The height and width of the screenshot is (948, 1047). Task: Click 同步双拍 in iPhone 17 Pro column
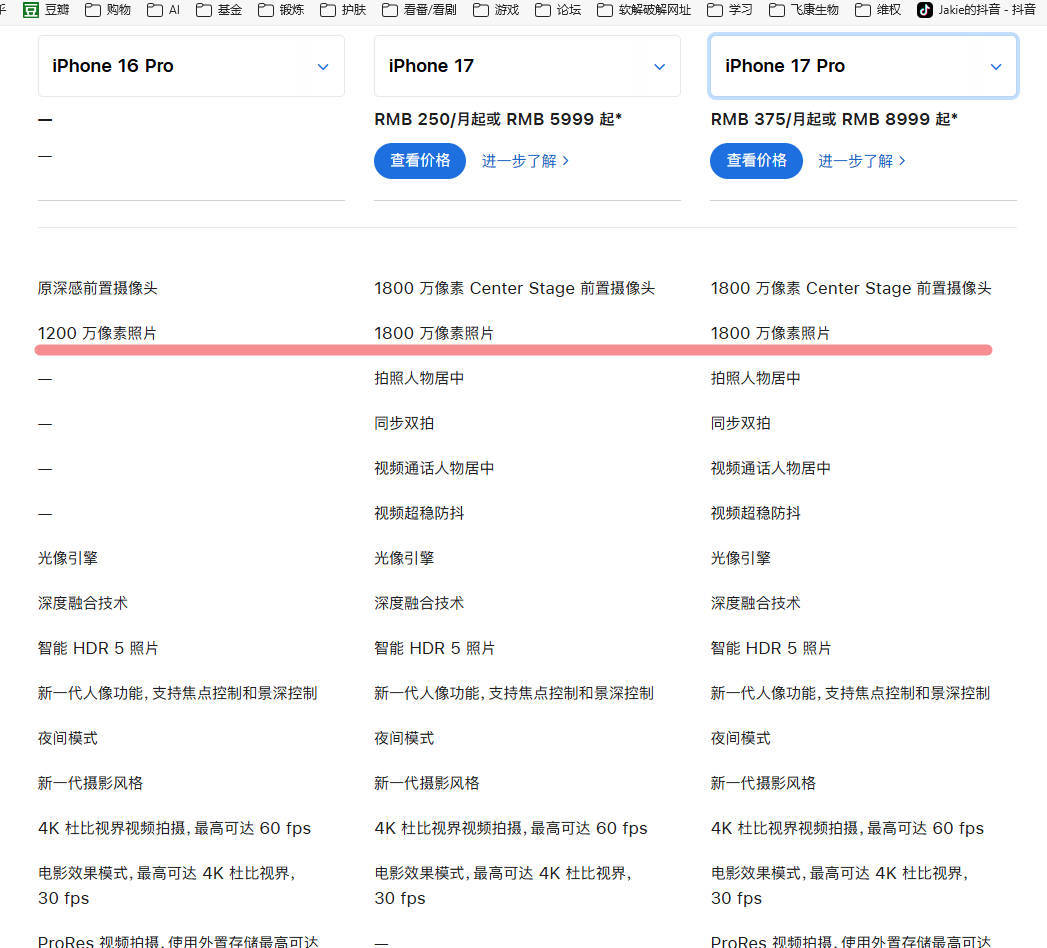tap(741, 423)
